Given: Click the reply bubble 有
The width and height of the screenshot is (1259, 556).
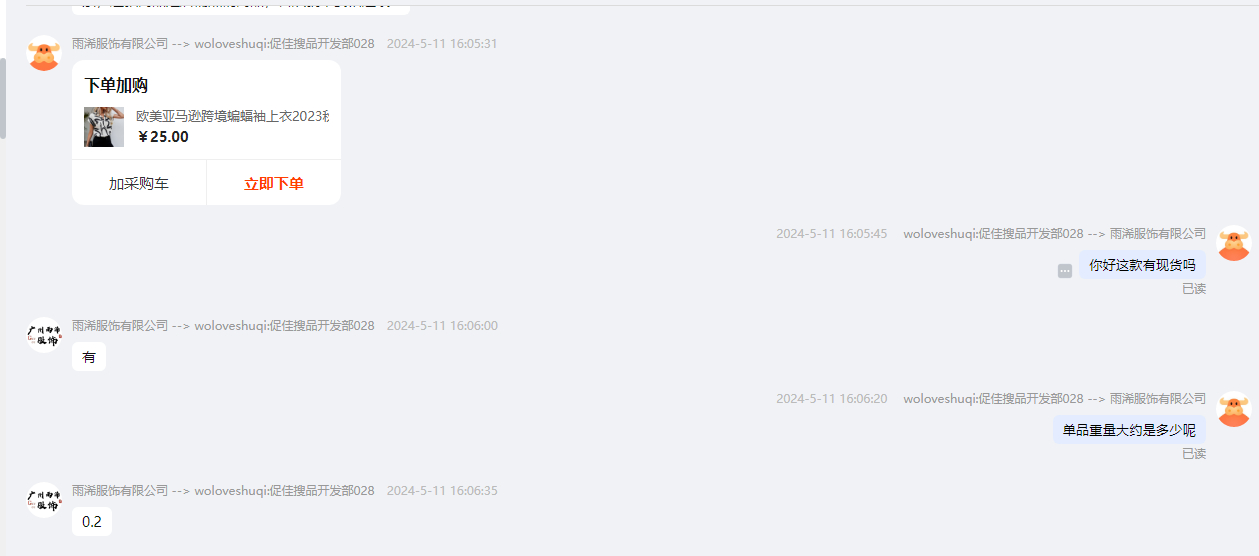Looking at the screenshot, I should [89, 357].
